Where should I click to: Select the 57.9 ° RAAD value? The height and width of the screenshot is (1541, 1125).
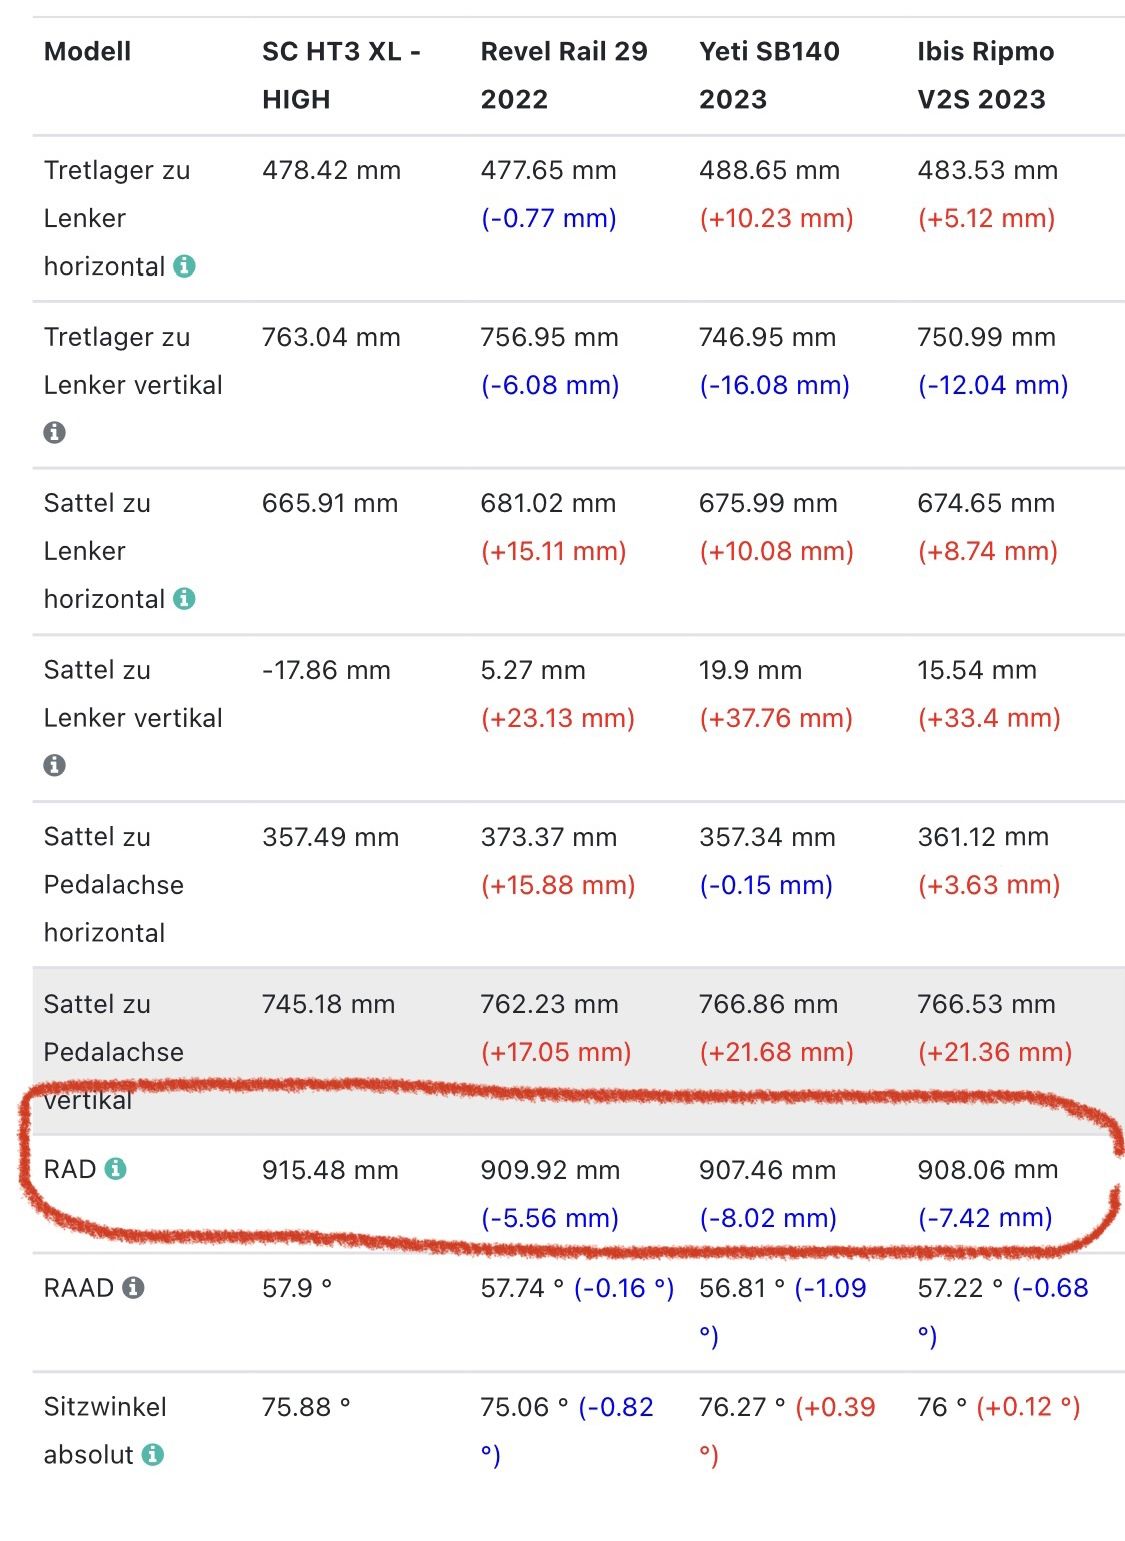297,1288
